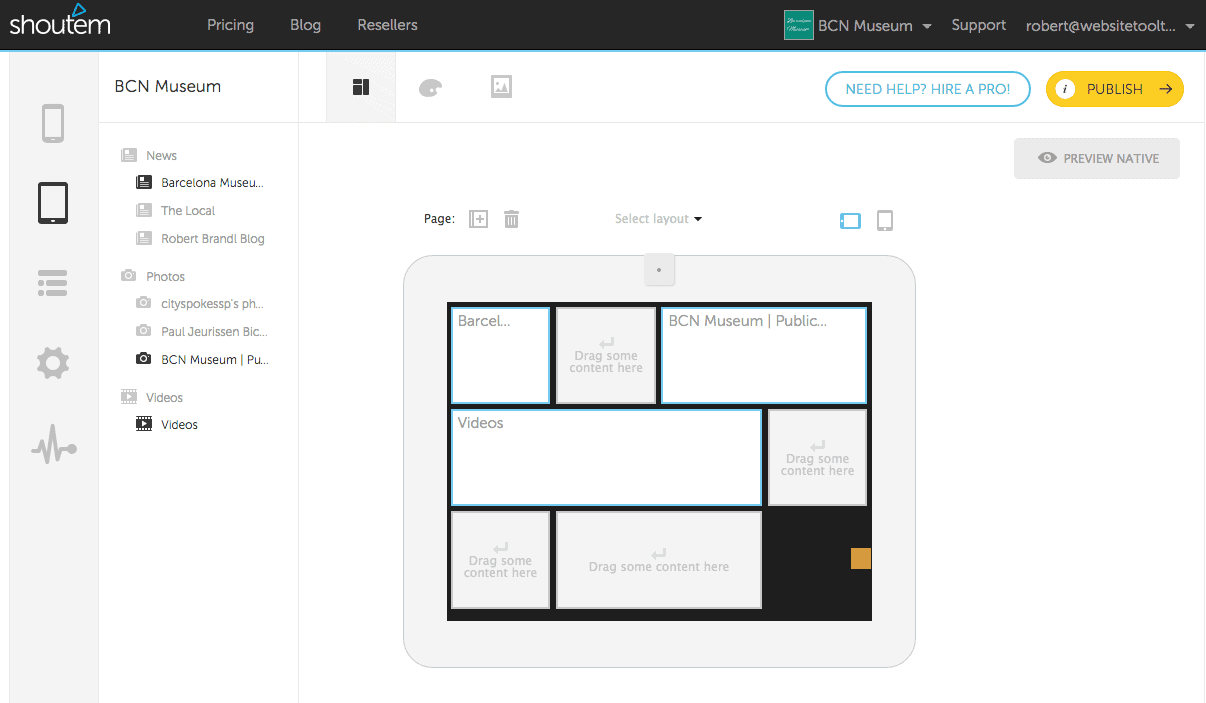1206x703 pixels.
Task: Click the Publish button
Action: pyautogui.click(x=1115, y=89)
